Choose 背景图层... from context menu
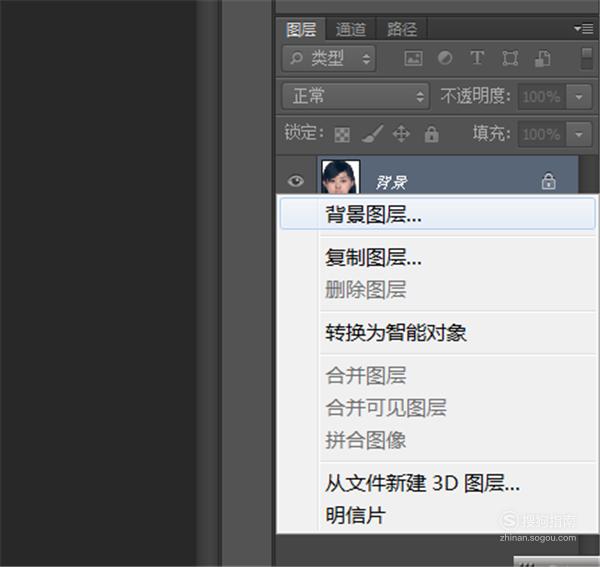Viewport: 600px width, 567px height. coord(438,215)
